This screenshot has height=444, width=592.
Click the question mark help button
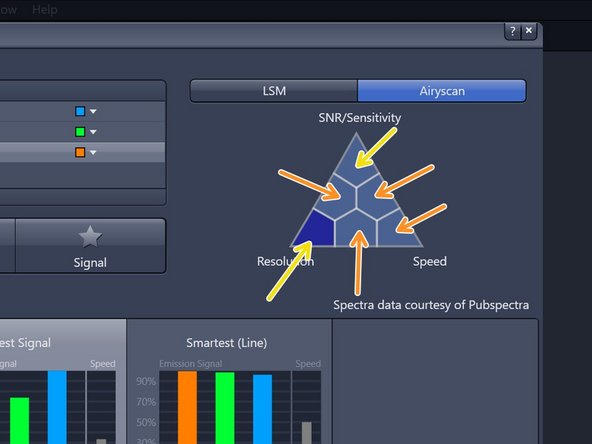512,31
